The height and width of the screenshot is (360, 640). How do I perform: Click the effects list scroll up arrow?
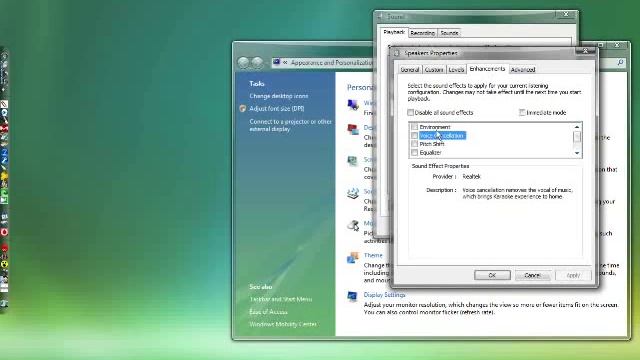coord(577,127)
